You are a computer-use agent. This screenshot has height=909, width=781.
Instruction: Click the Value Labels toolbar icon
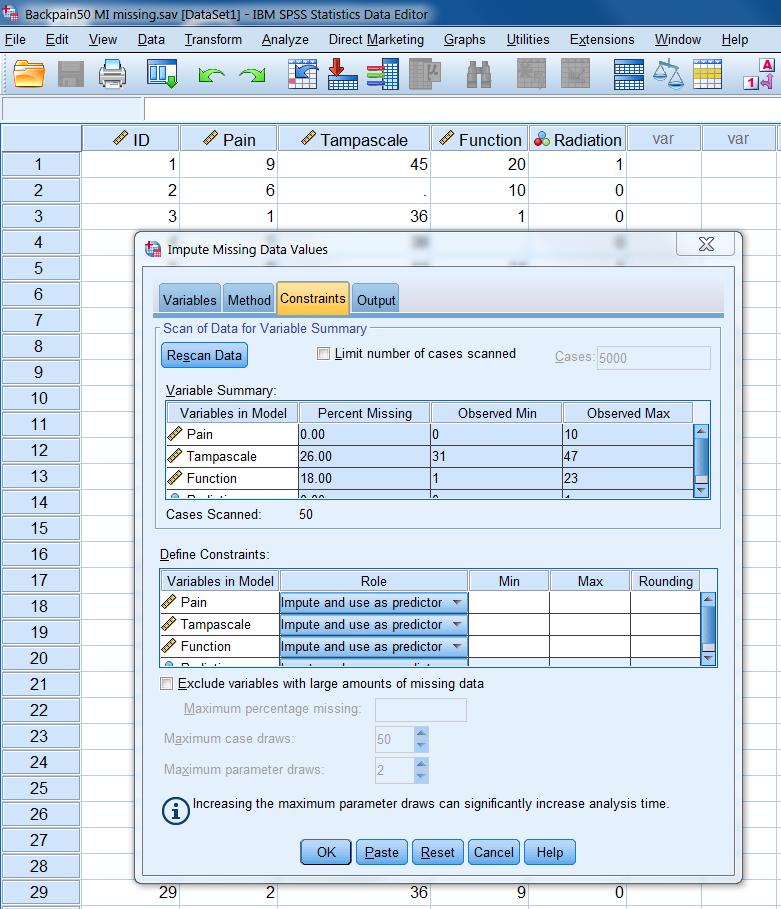click(x=763, y=74)
